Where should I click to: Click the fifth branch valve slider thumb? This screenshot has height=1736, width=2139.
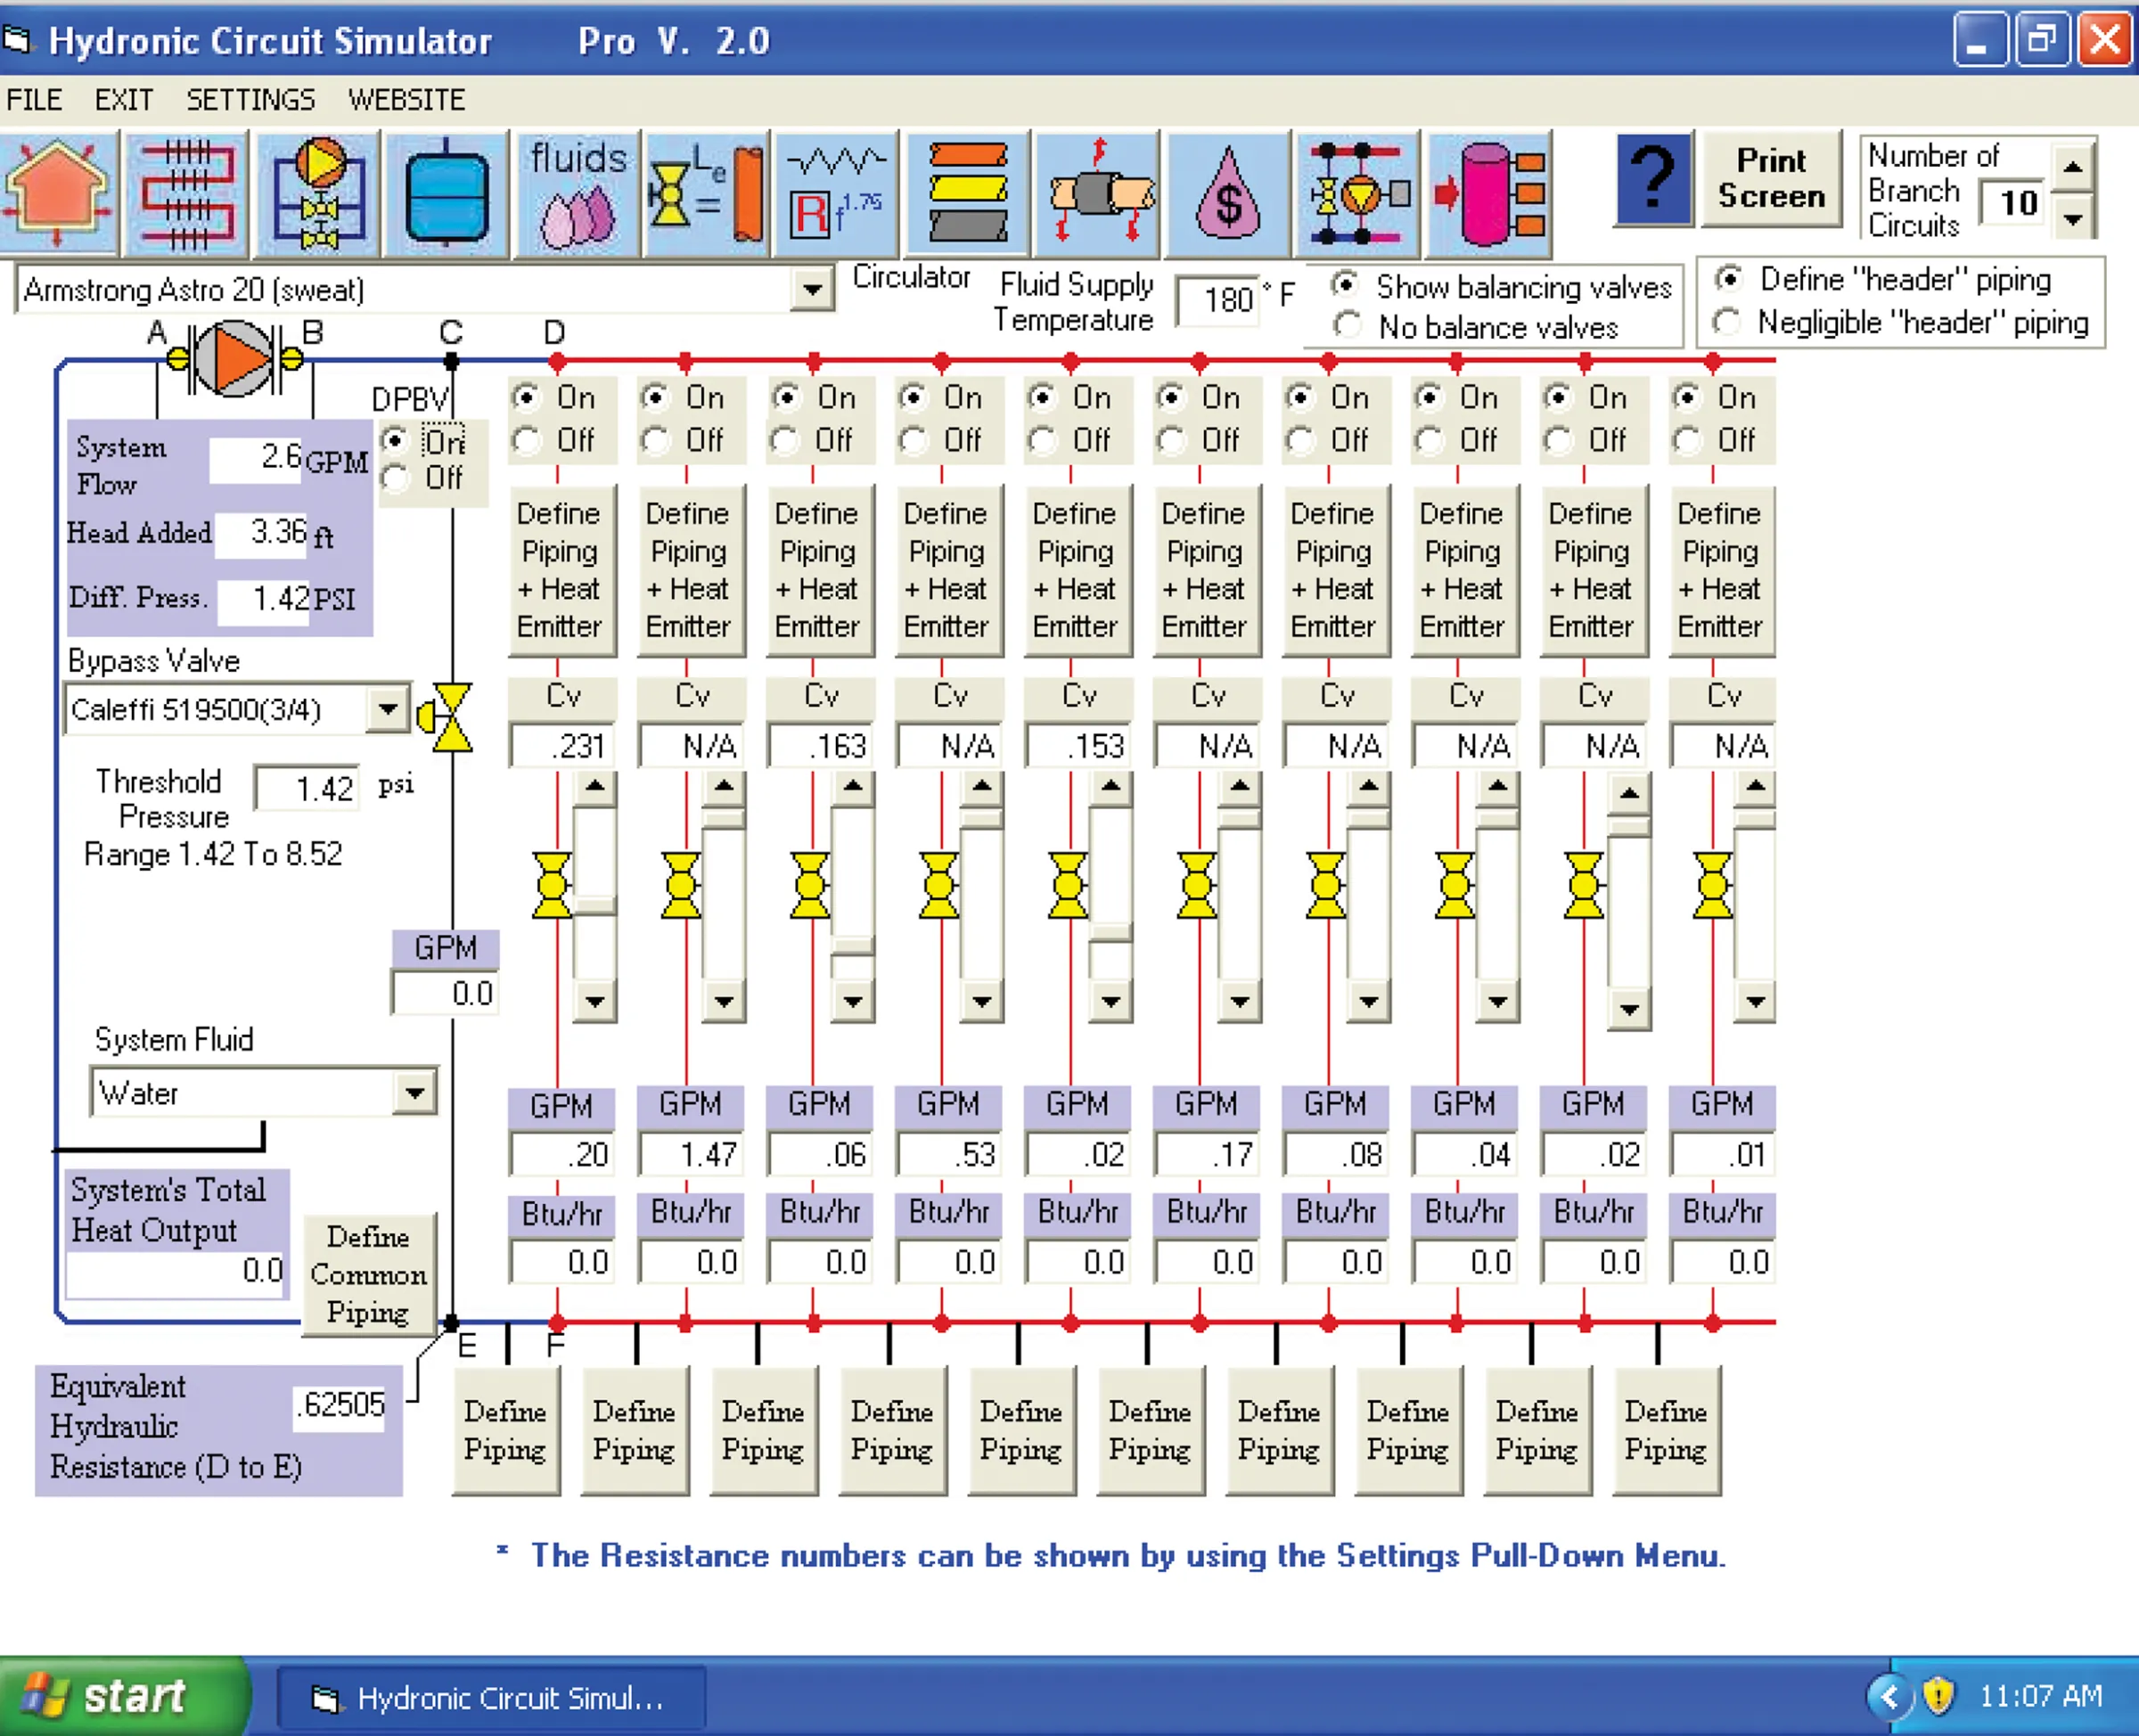pyautogui.click(x=1111, y=933)
